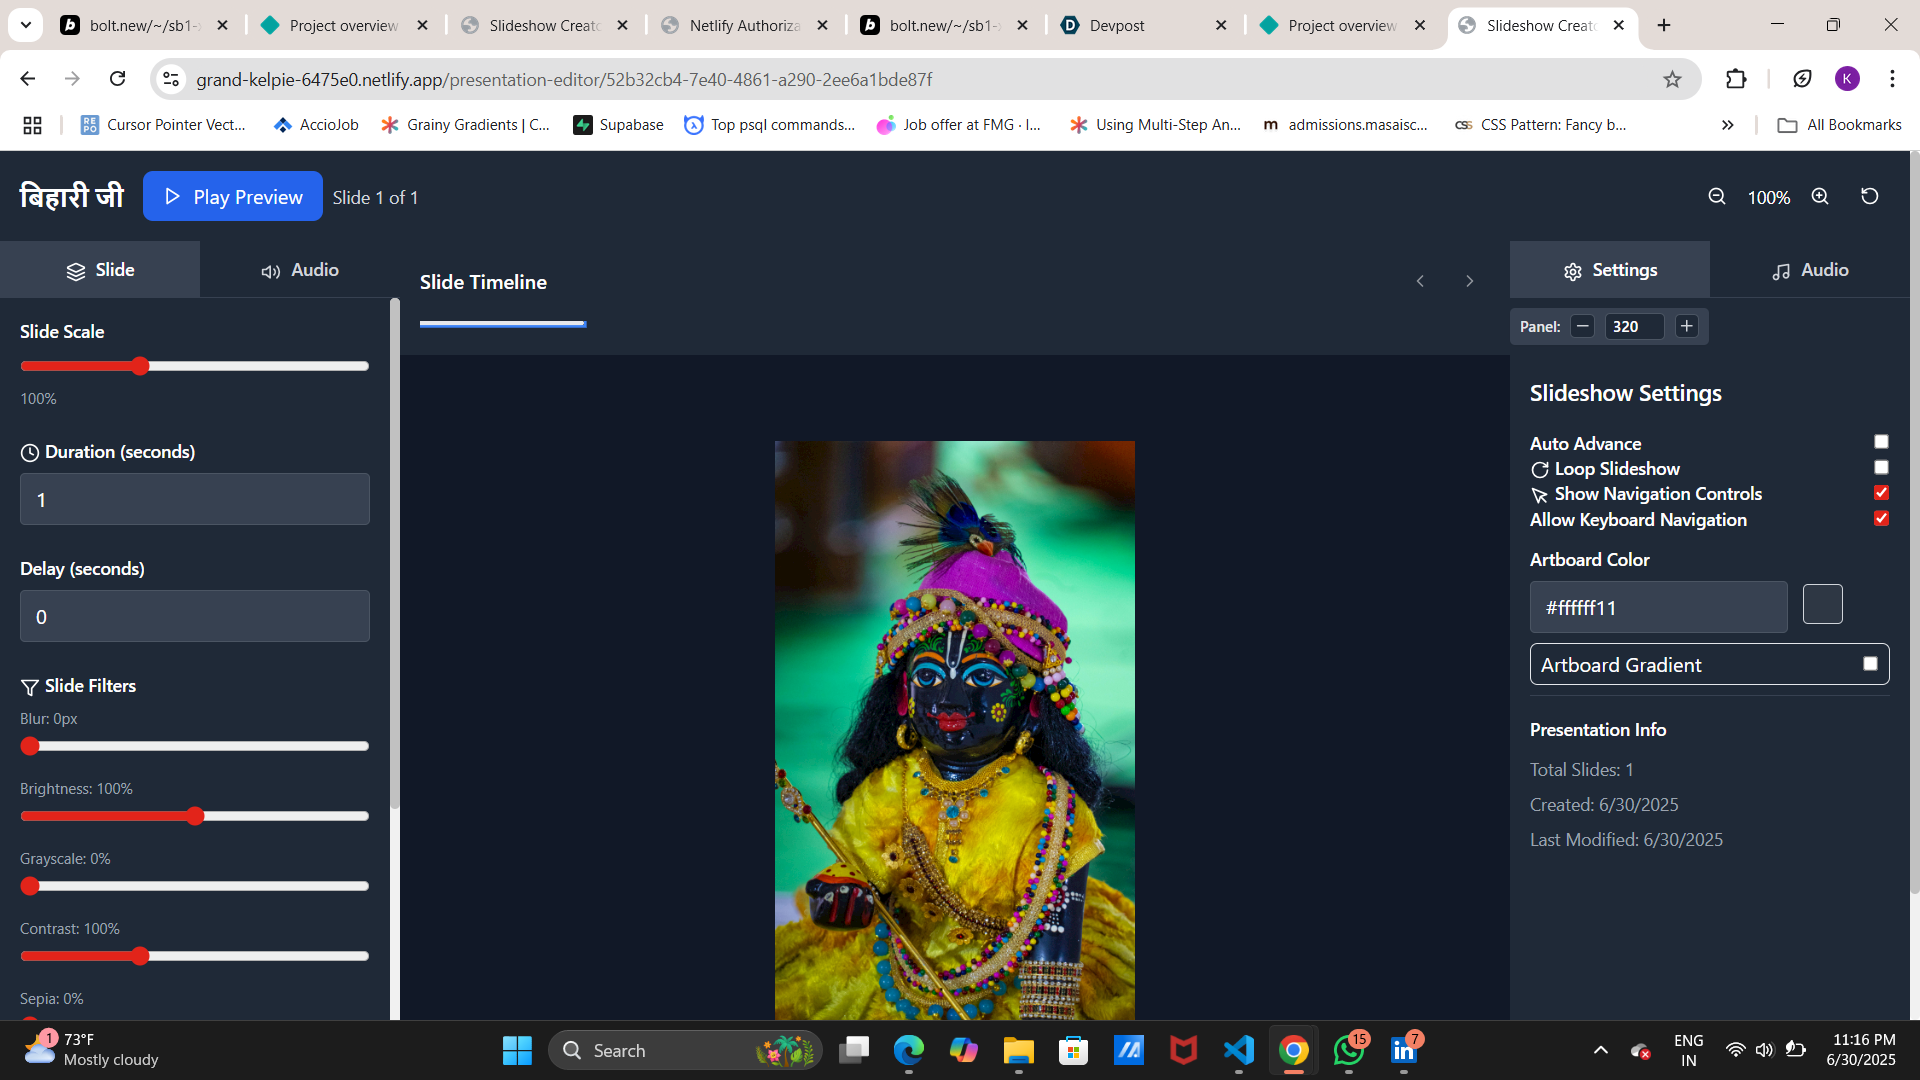The height and width of the screenshot is (1080, 1920).
Task: Enable the Loop Slideshow checkbox
Action: 1881,467
